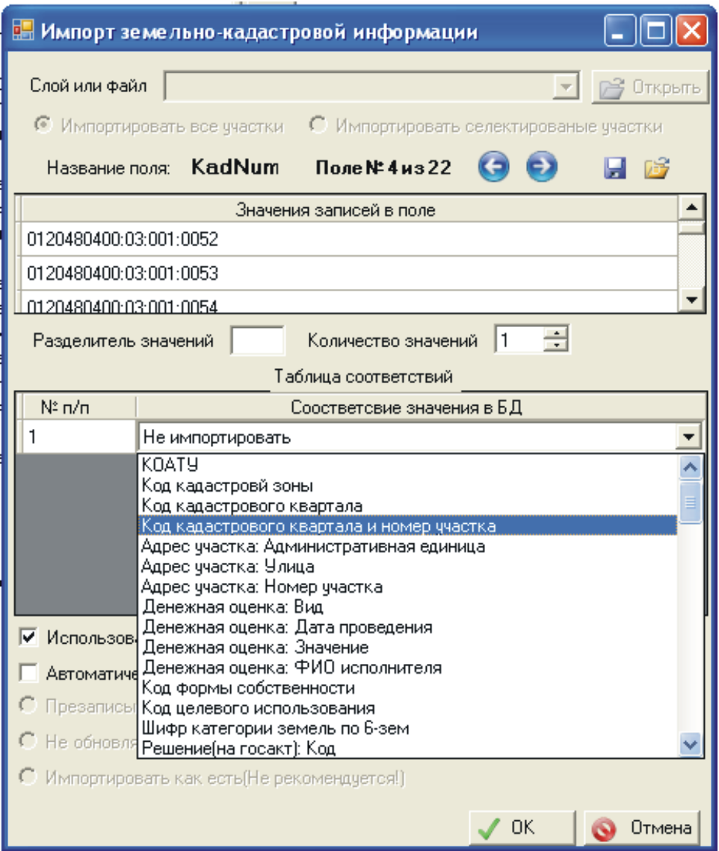
Task: Minimize the import dialog window
Action: [x=623, y=32]
